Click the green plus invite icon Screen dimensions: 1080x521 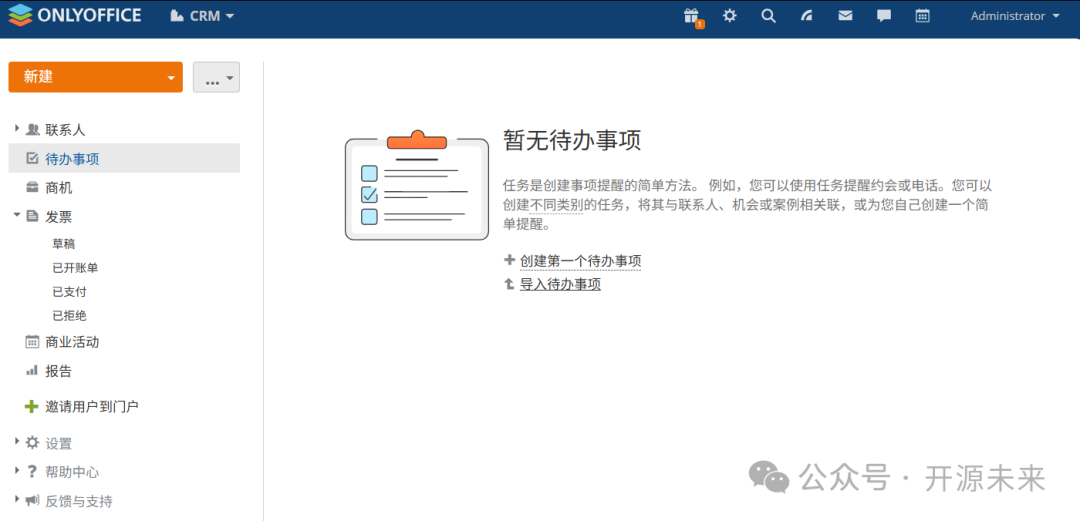[x=31, y=407]
